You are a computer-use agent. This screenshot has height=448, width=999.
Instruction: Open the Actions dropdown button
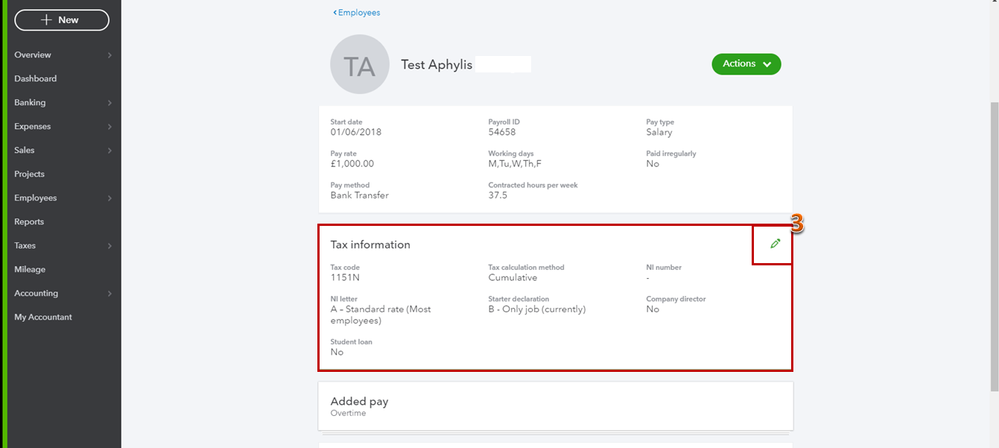746,64
